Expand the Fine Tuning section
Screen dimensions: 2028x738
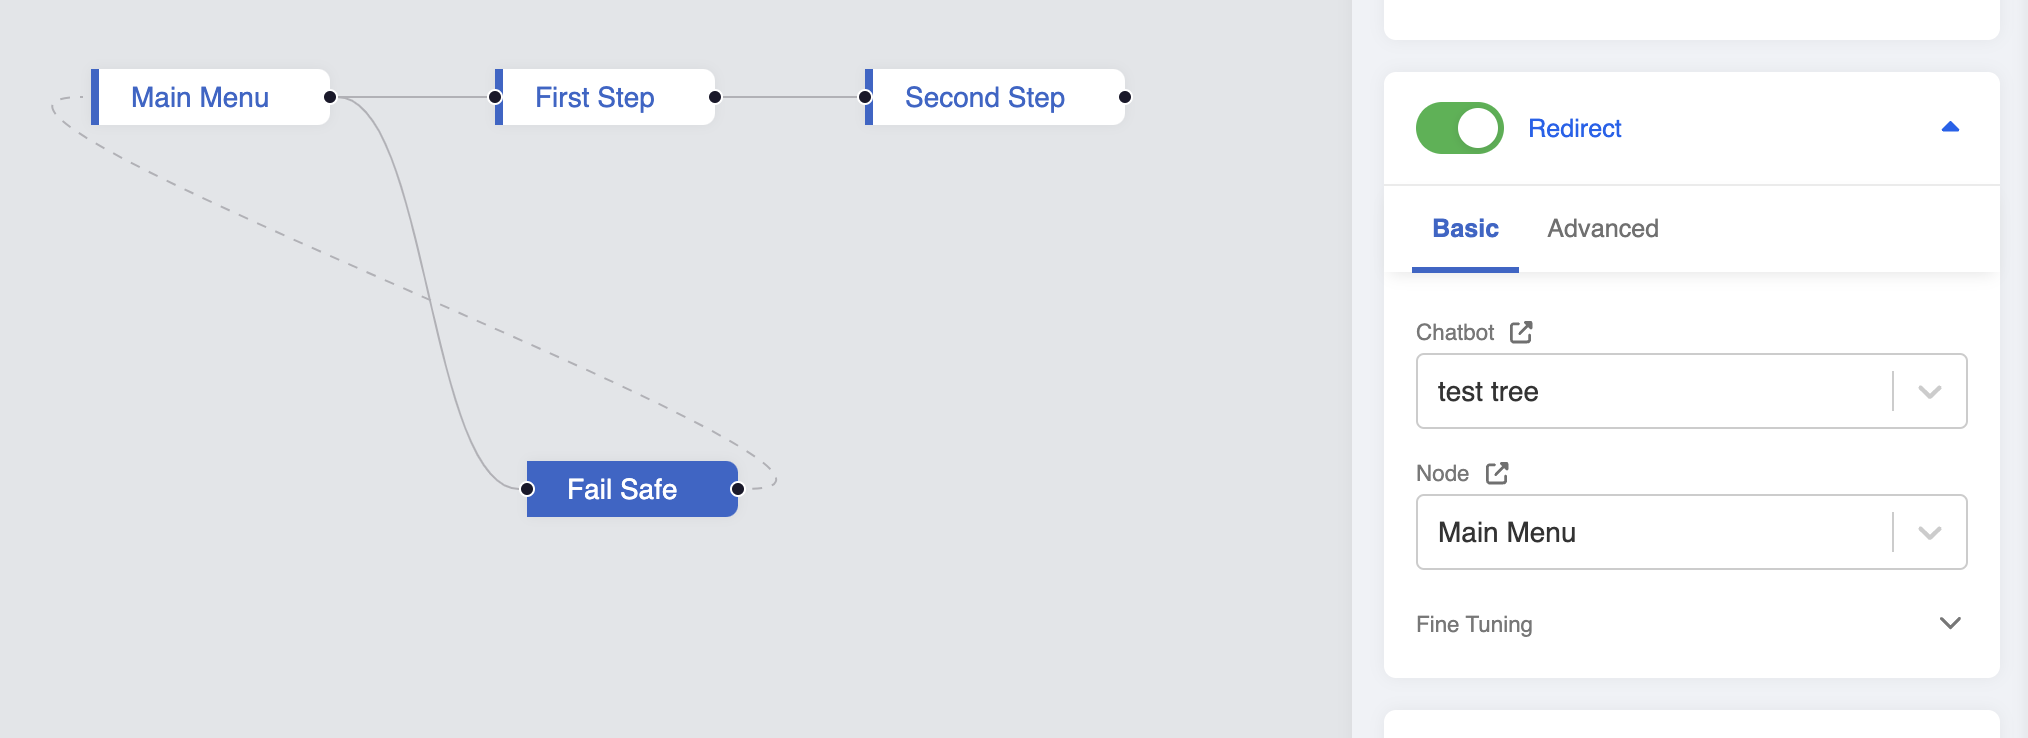point(1950,623)
